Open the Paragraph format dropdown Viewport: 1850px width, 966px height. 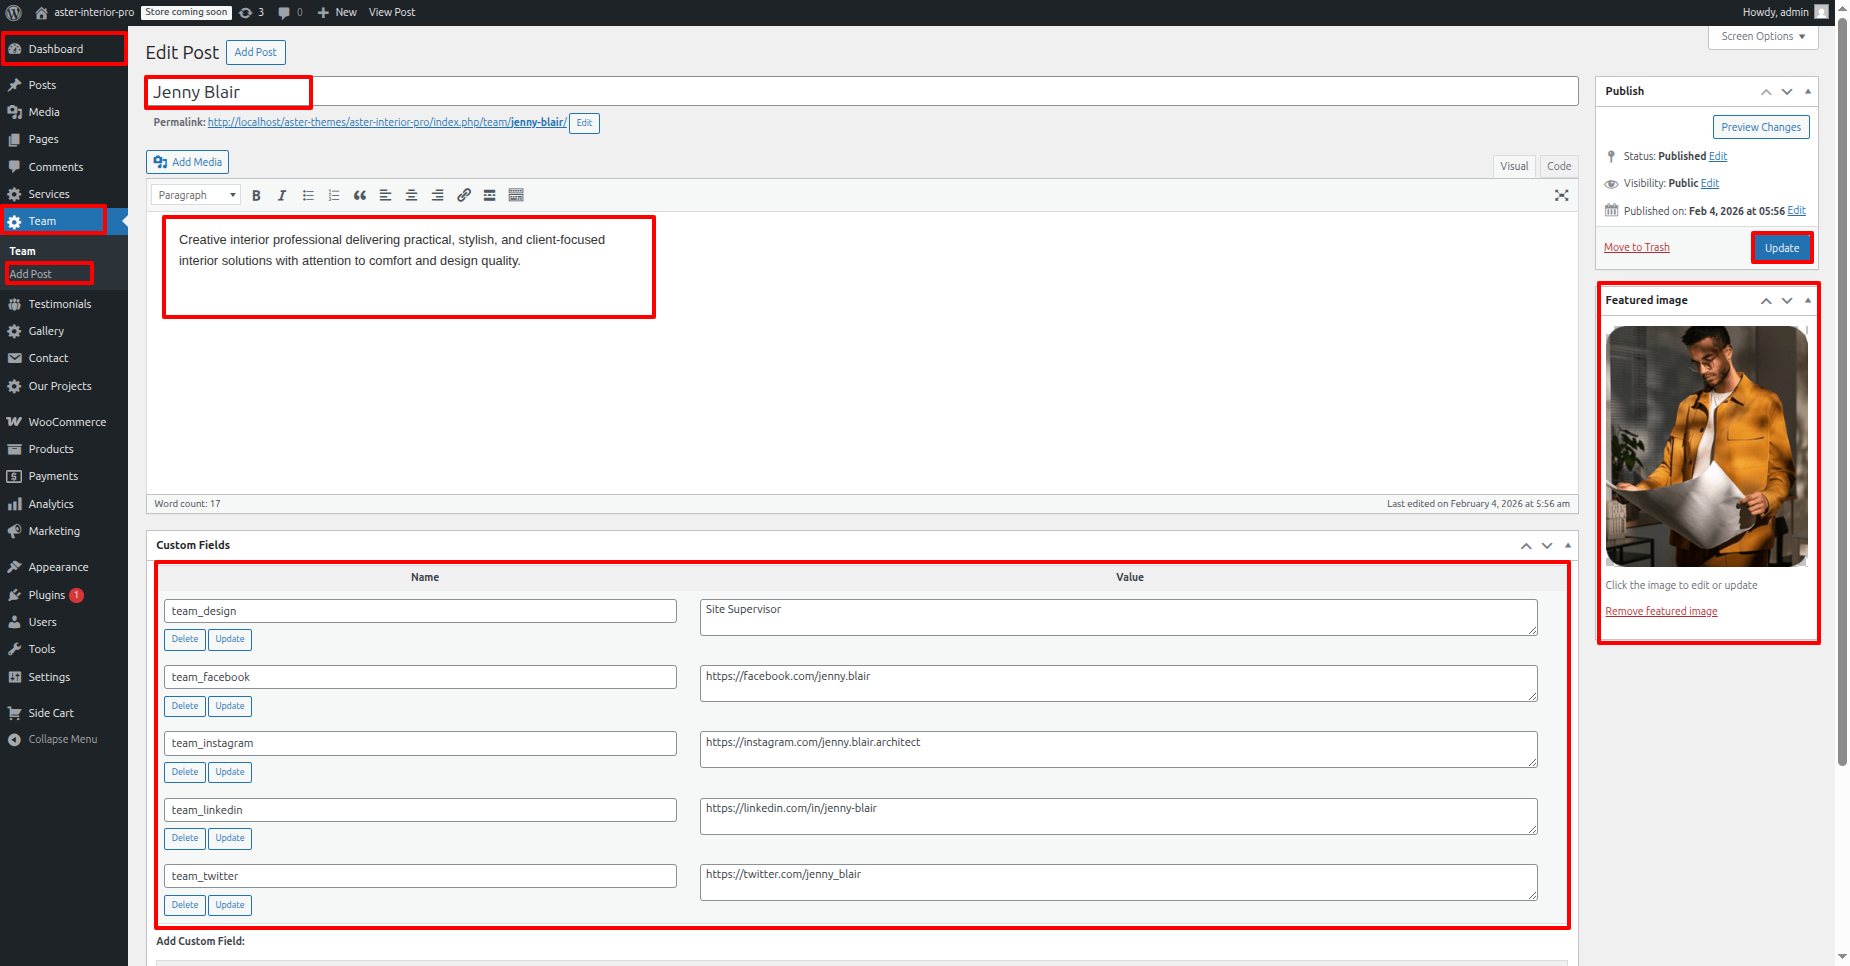(x=196, y=196)
